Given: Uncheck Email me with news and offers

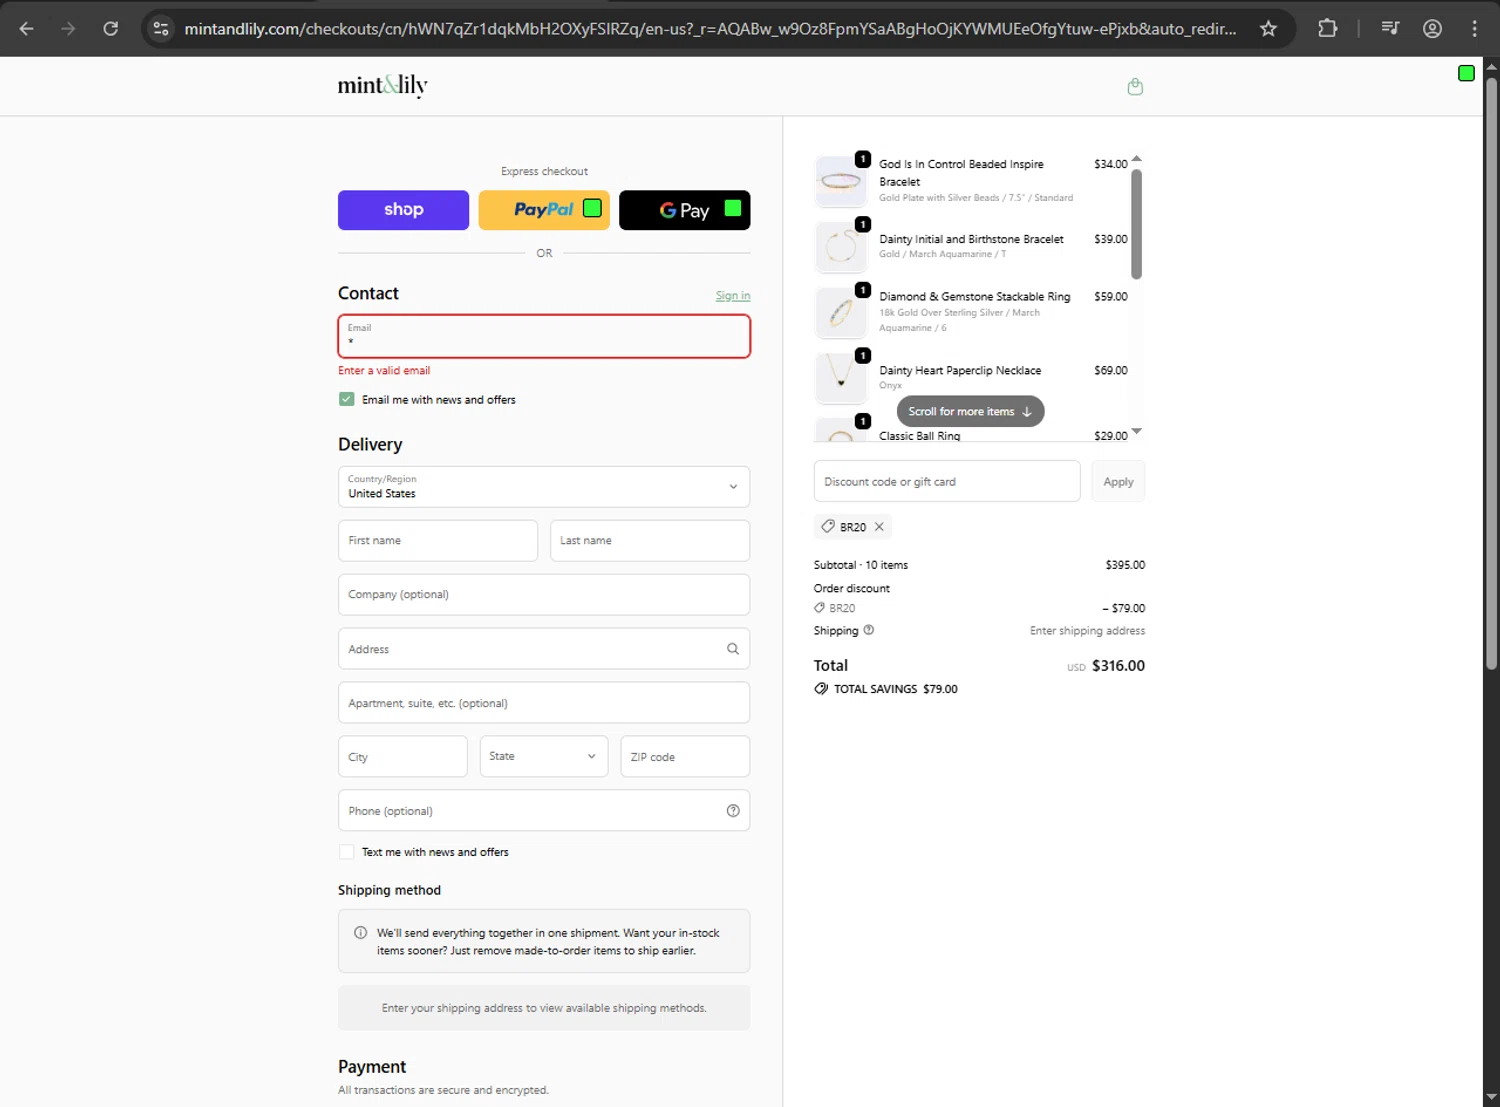Looking at the screenshot, I should pyautogui.click(x=347, y=399).
